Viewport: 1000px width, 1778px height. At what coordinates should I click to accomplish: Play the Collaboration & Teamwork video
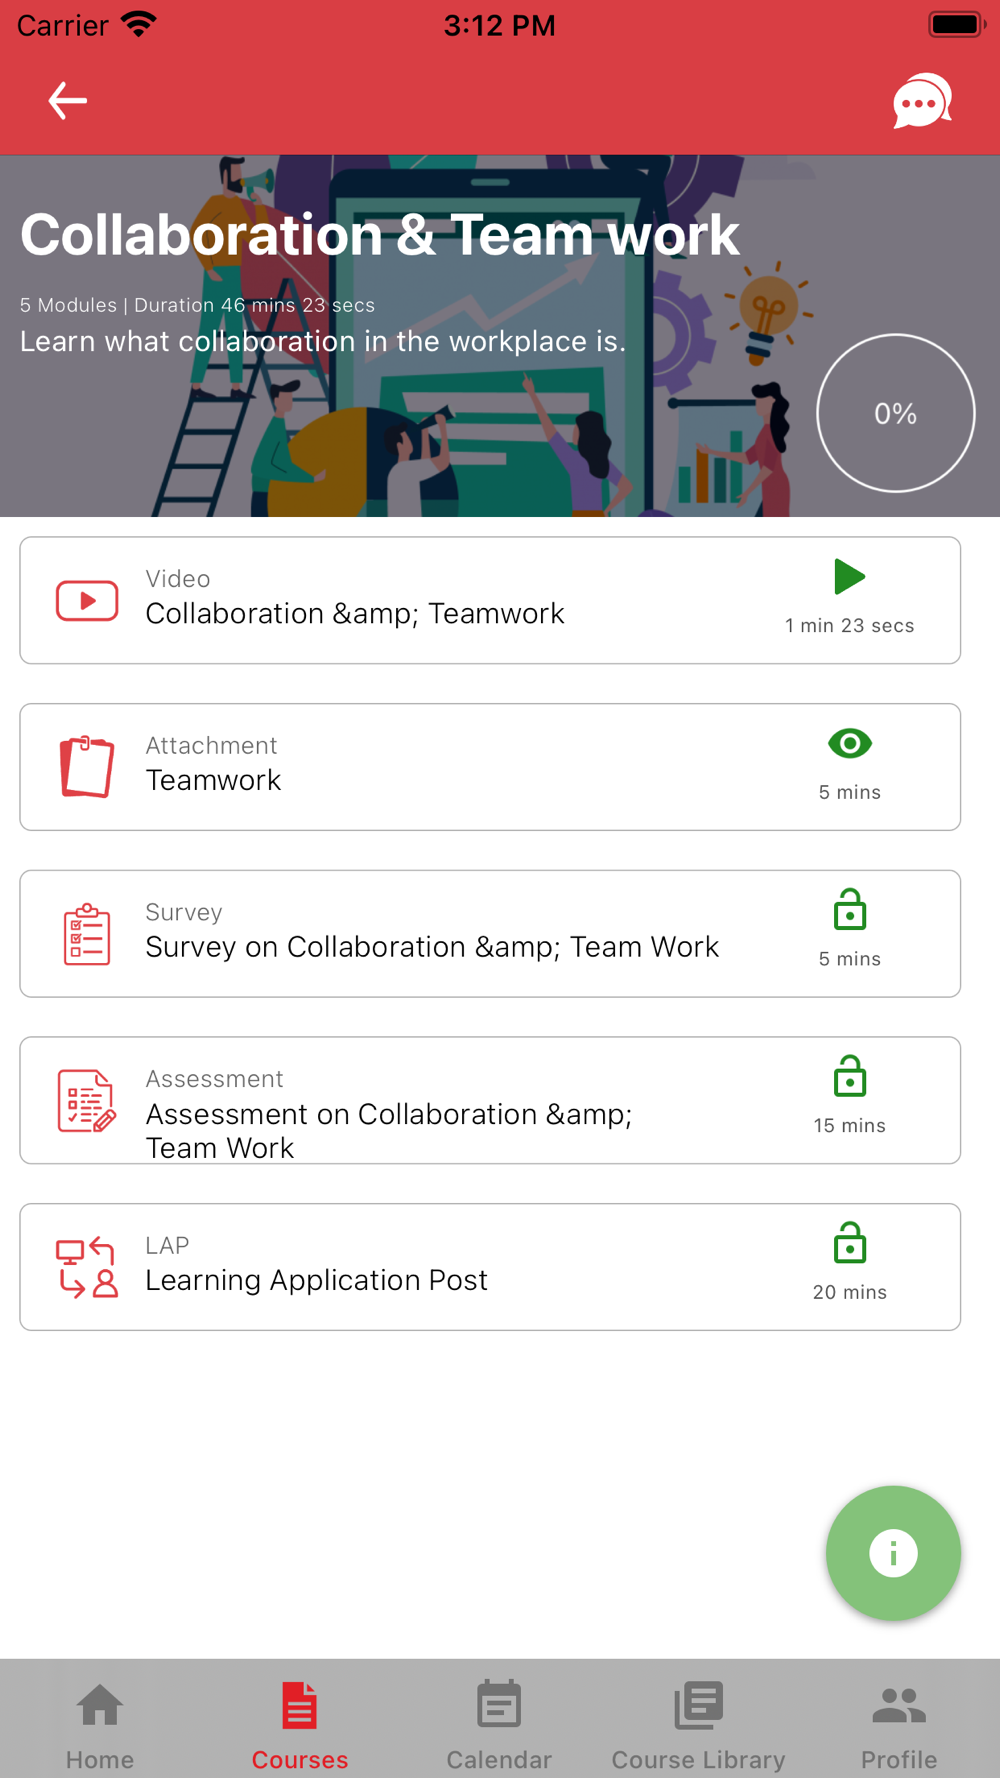point(849,577)
